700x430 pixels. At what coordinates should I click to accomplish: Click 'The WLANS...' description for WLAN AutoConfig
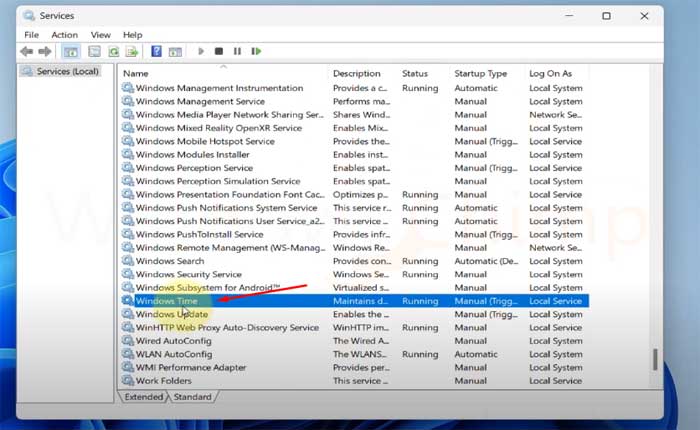click(x=360, y=354)
